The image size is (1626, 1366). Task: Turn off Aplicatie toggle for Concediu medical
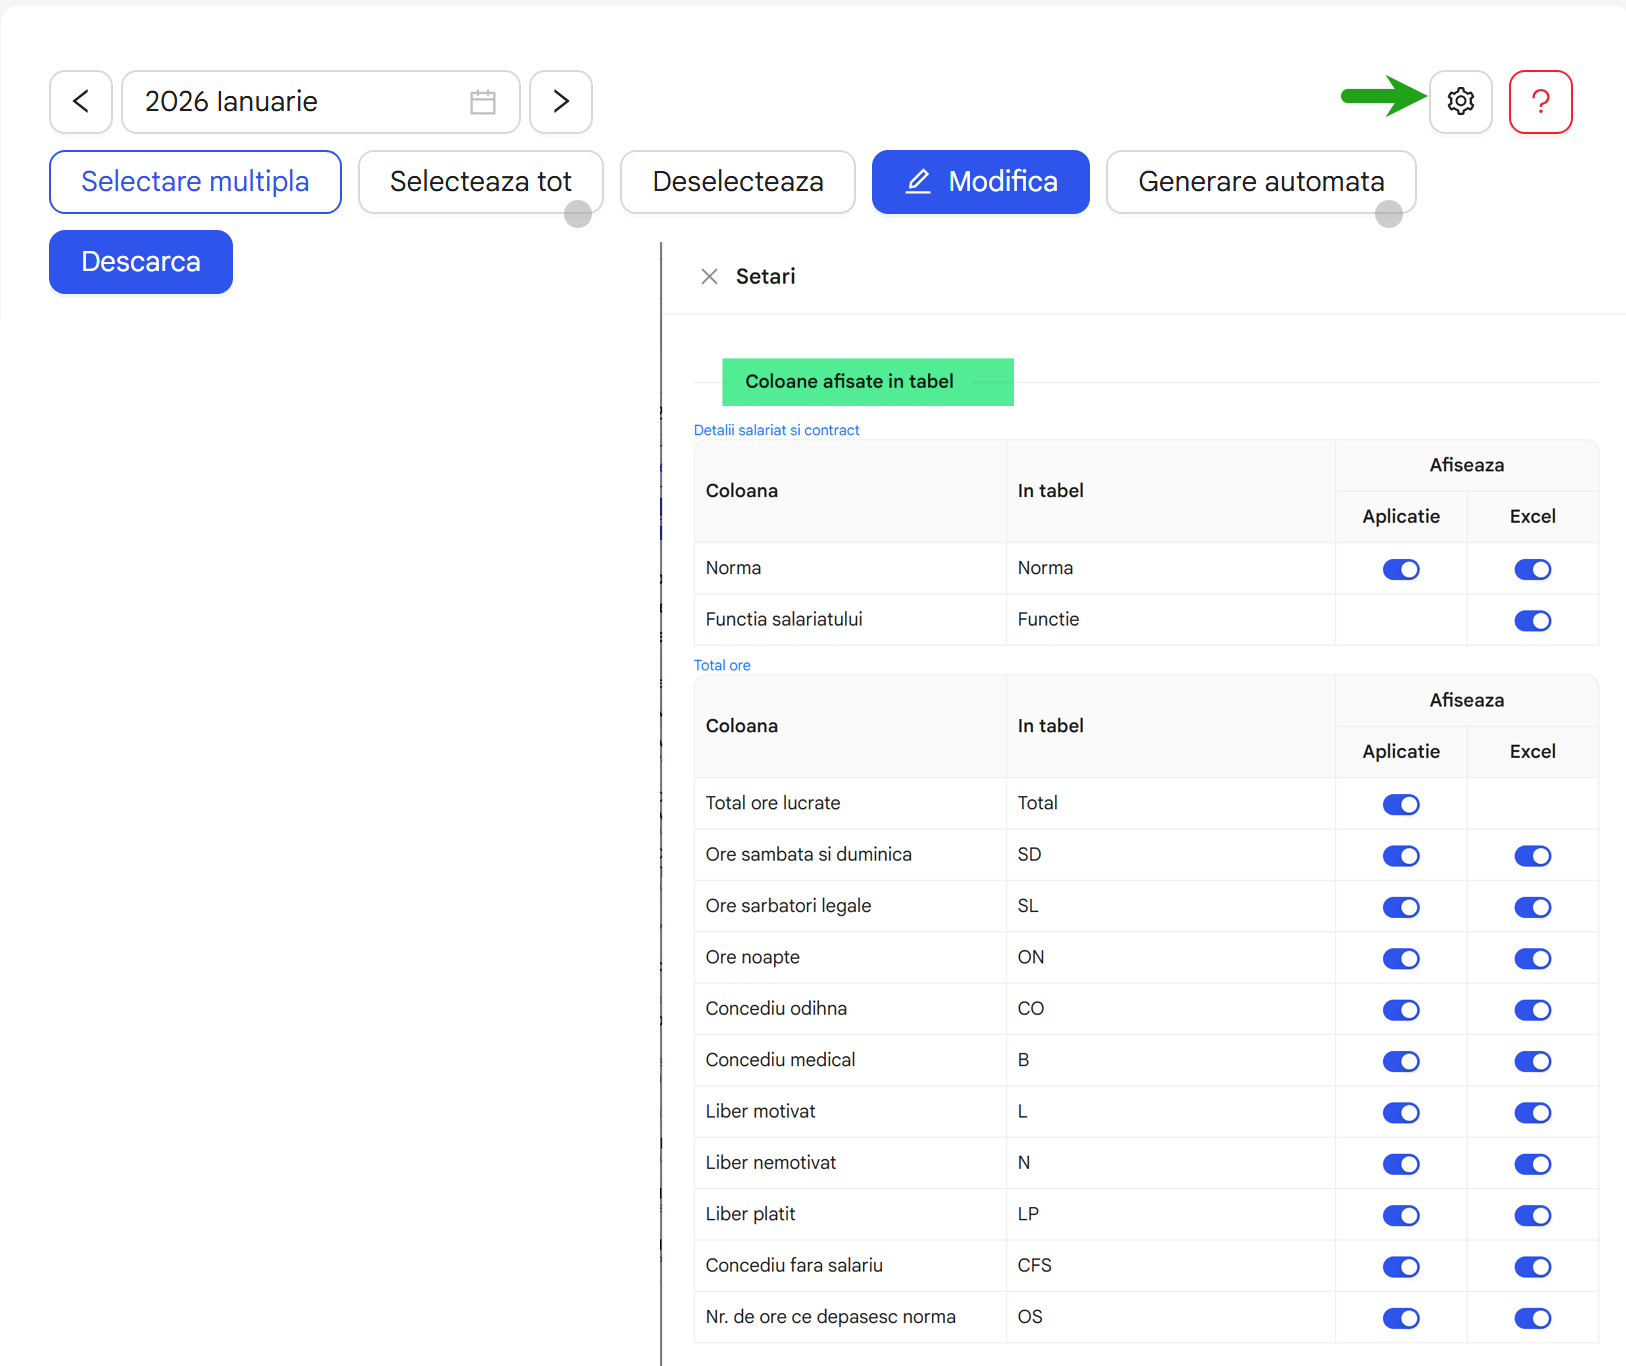[1401, 1061]
